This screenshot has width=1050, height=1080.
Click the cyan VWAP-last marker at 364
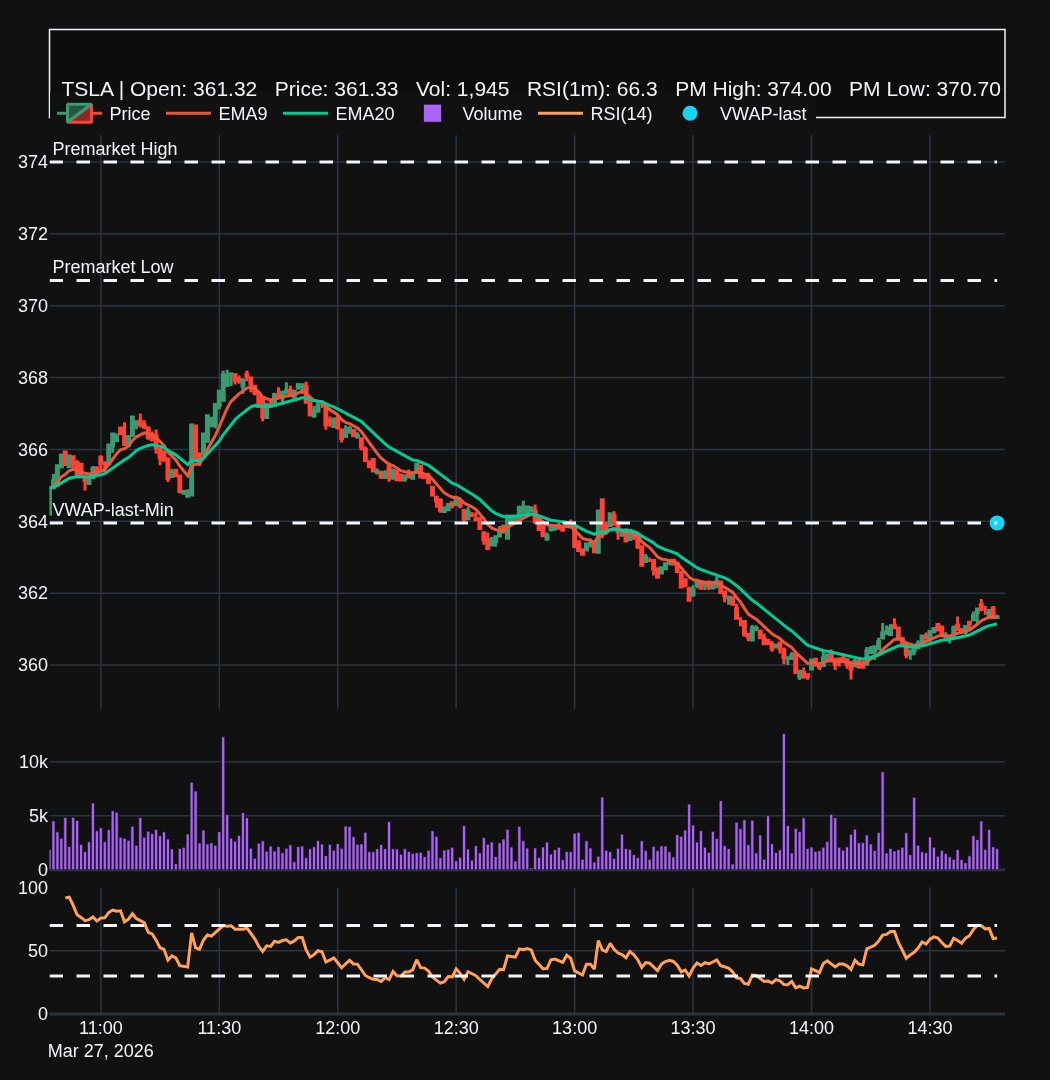[x=996, y=523]
